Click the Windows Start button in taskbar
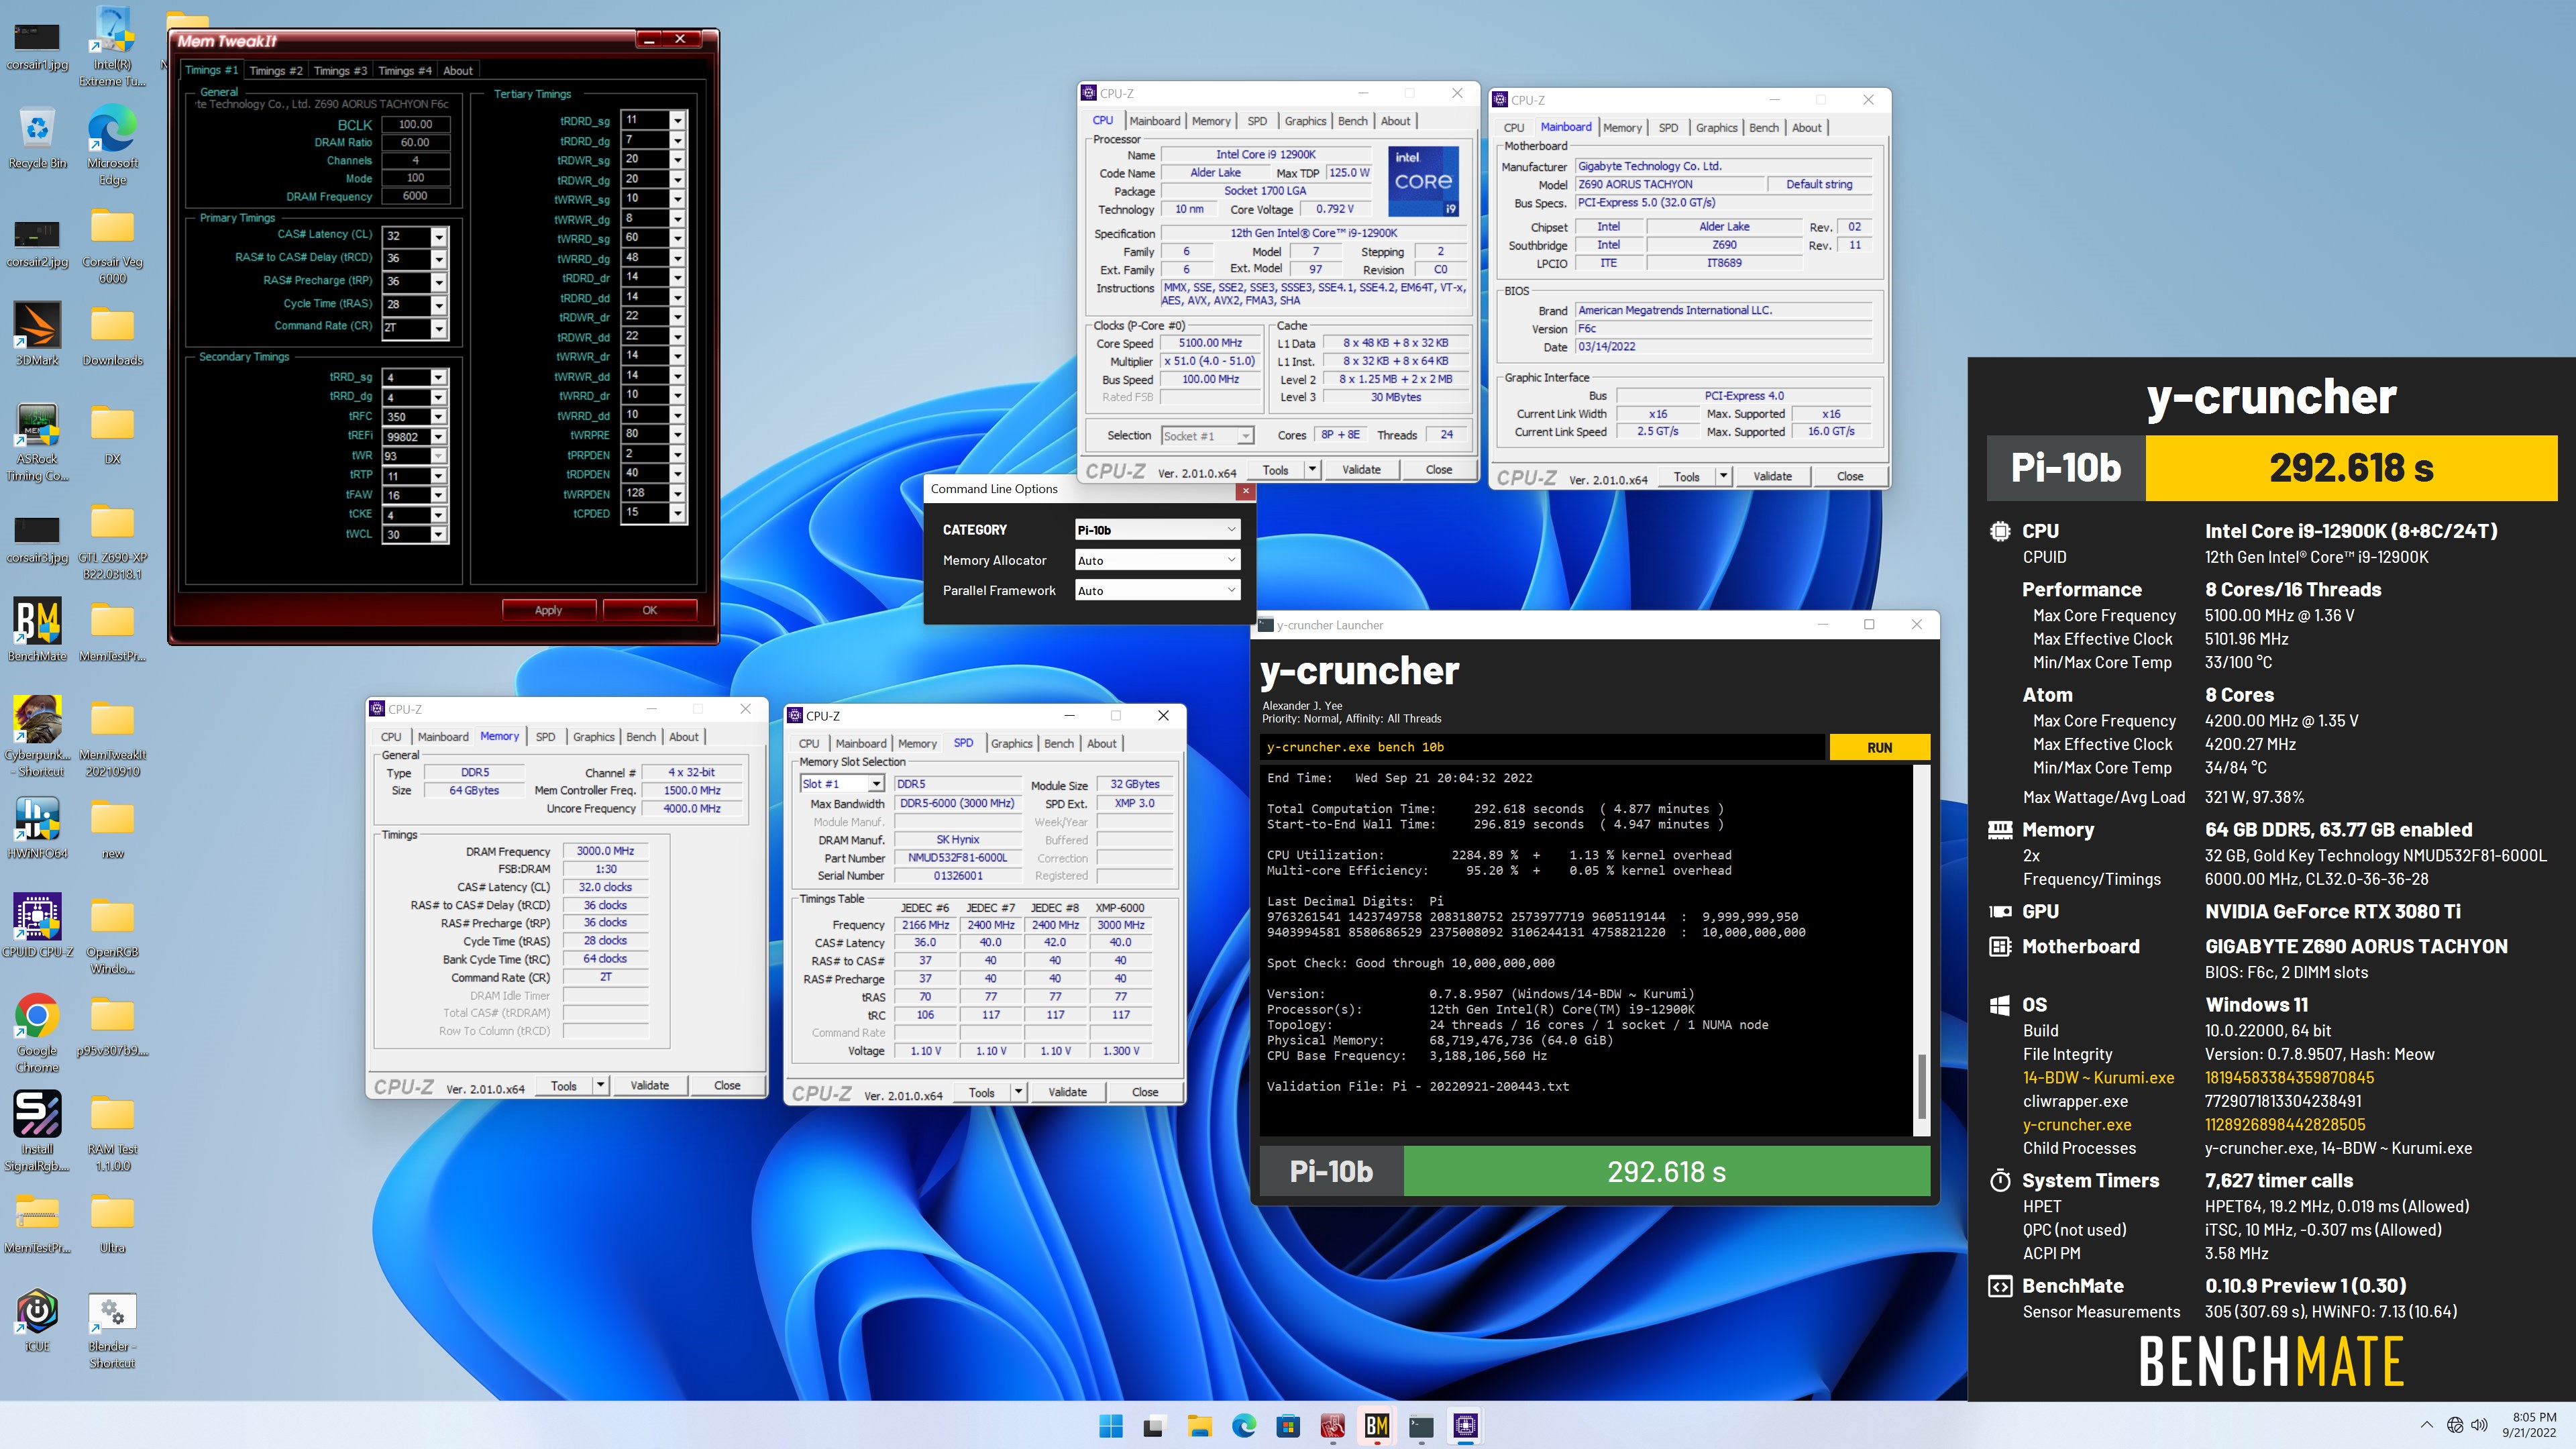The image size is (2576, 1449). coord(1110,1426)
